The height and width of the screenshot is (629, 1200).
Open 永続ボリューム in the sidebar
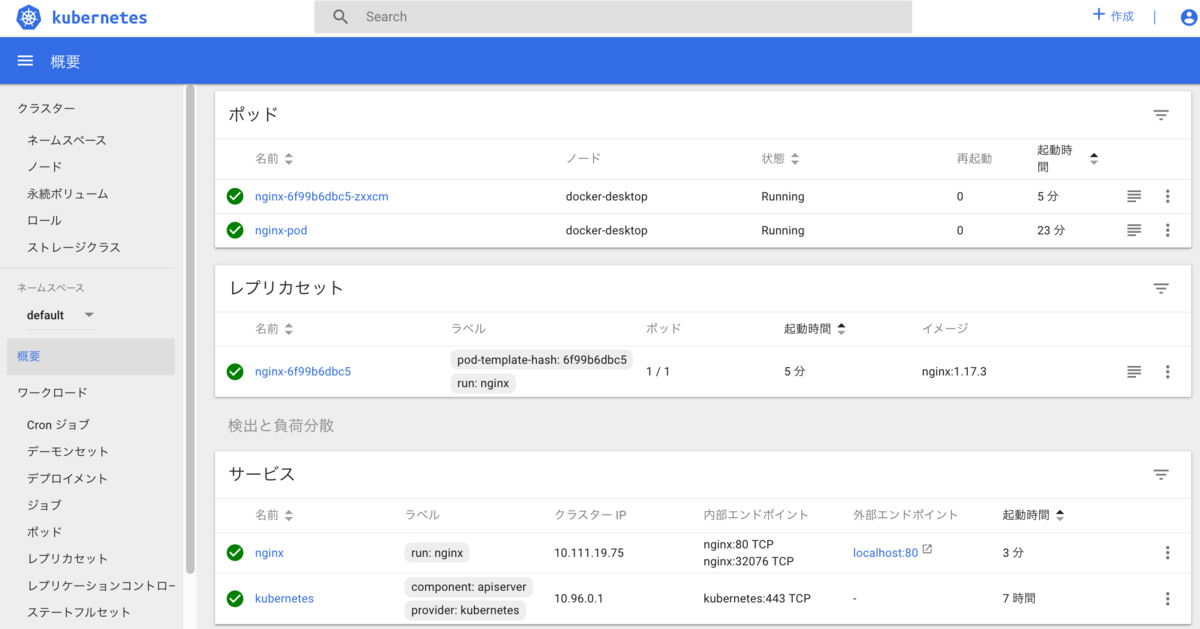[68, 194]
